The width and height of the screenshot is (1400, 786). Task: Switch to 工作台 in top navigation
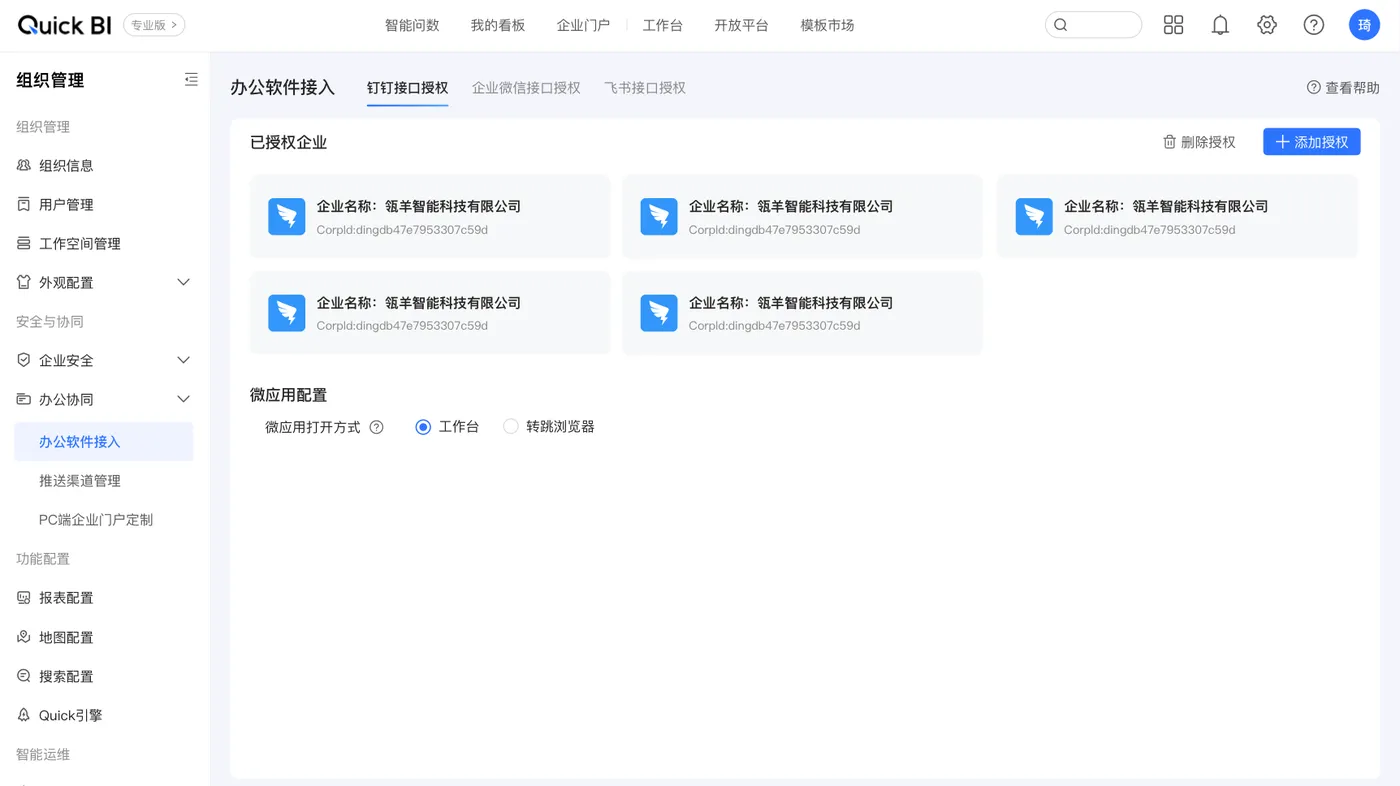tap(662, 25)
